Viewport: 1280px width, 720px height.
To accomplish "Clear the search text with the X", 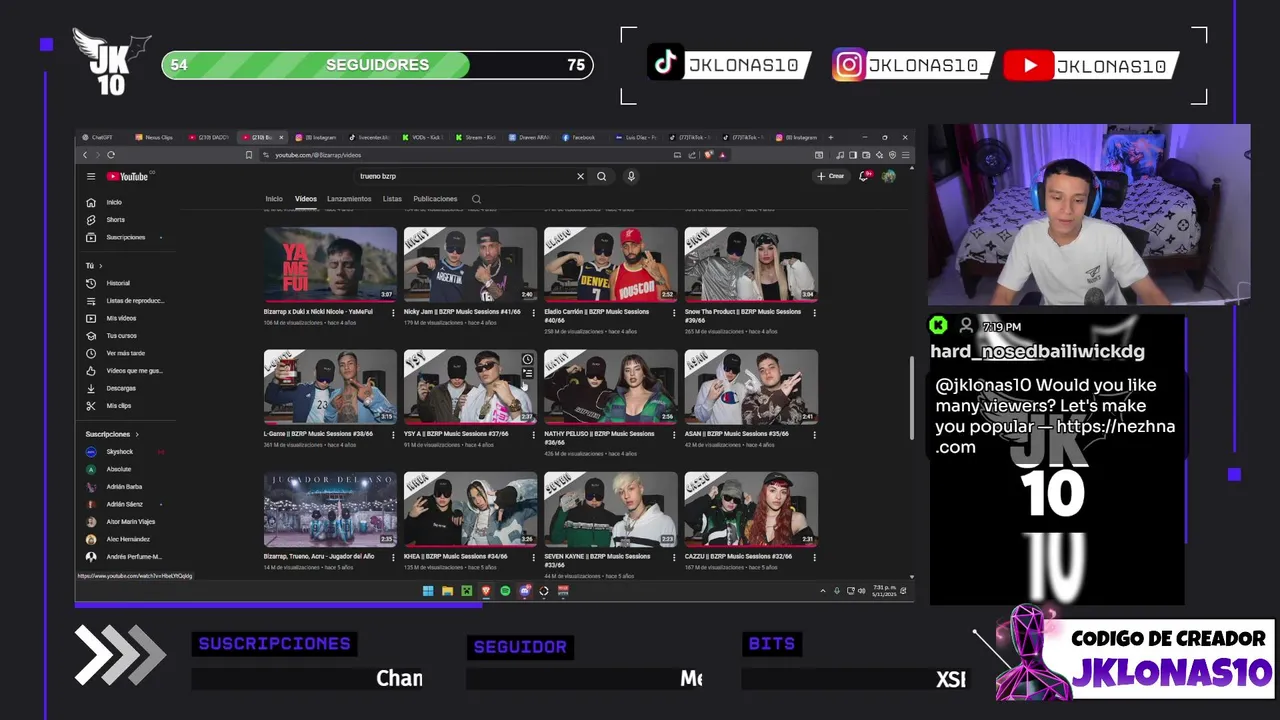I will [x=580, y=176].
